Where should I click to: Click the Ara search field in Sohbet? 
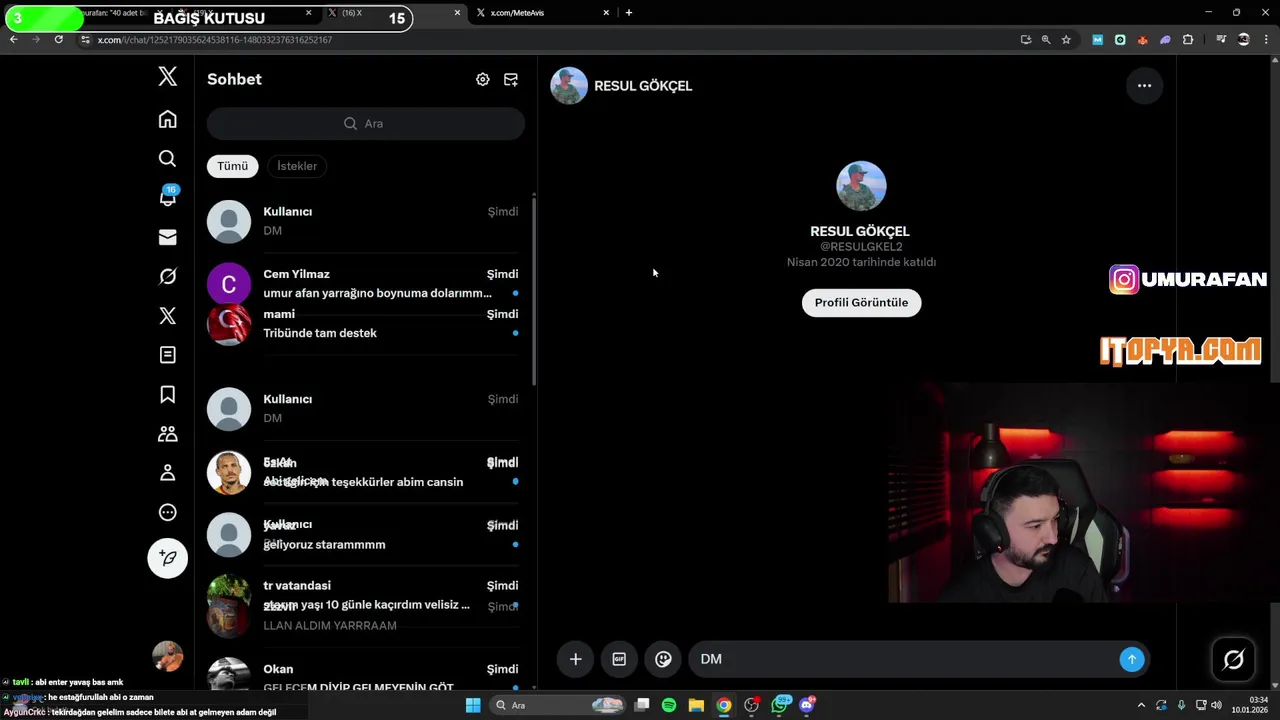(366, 123)
